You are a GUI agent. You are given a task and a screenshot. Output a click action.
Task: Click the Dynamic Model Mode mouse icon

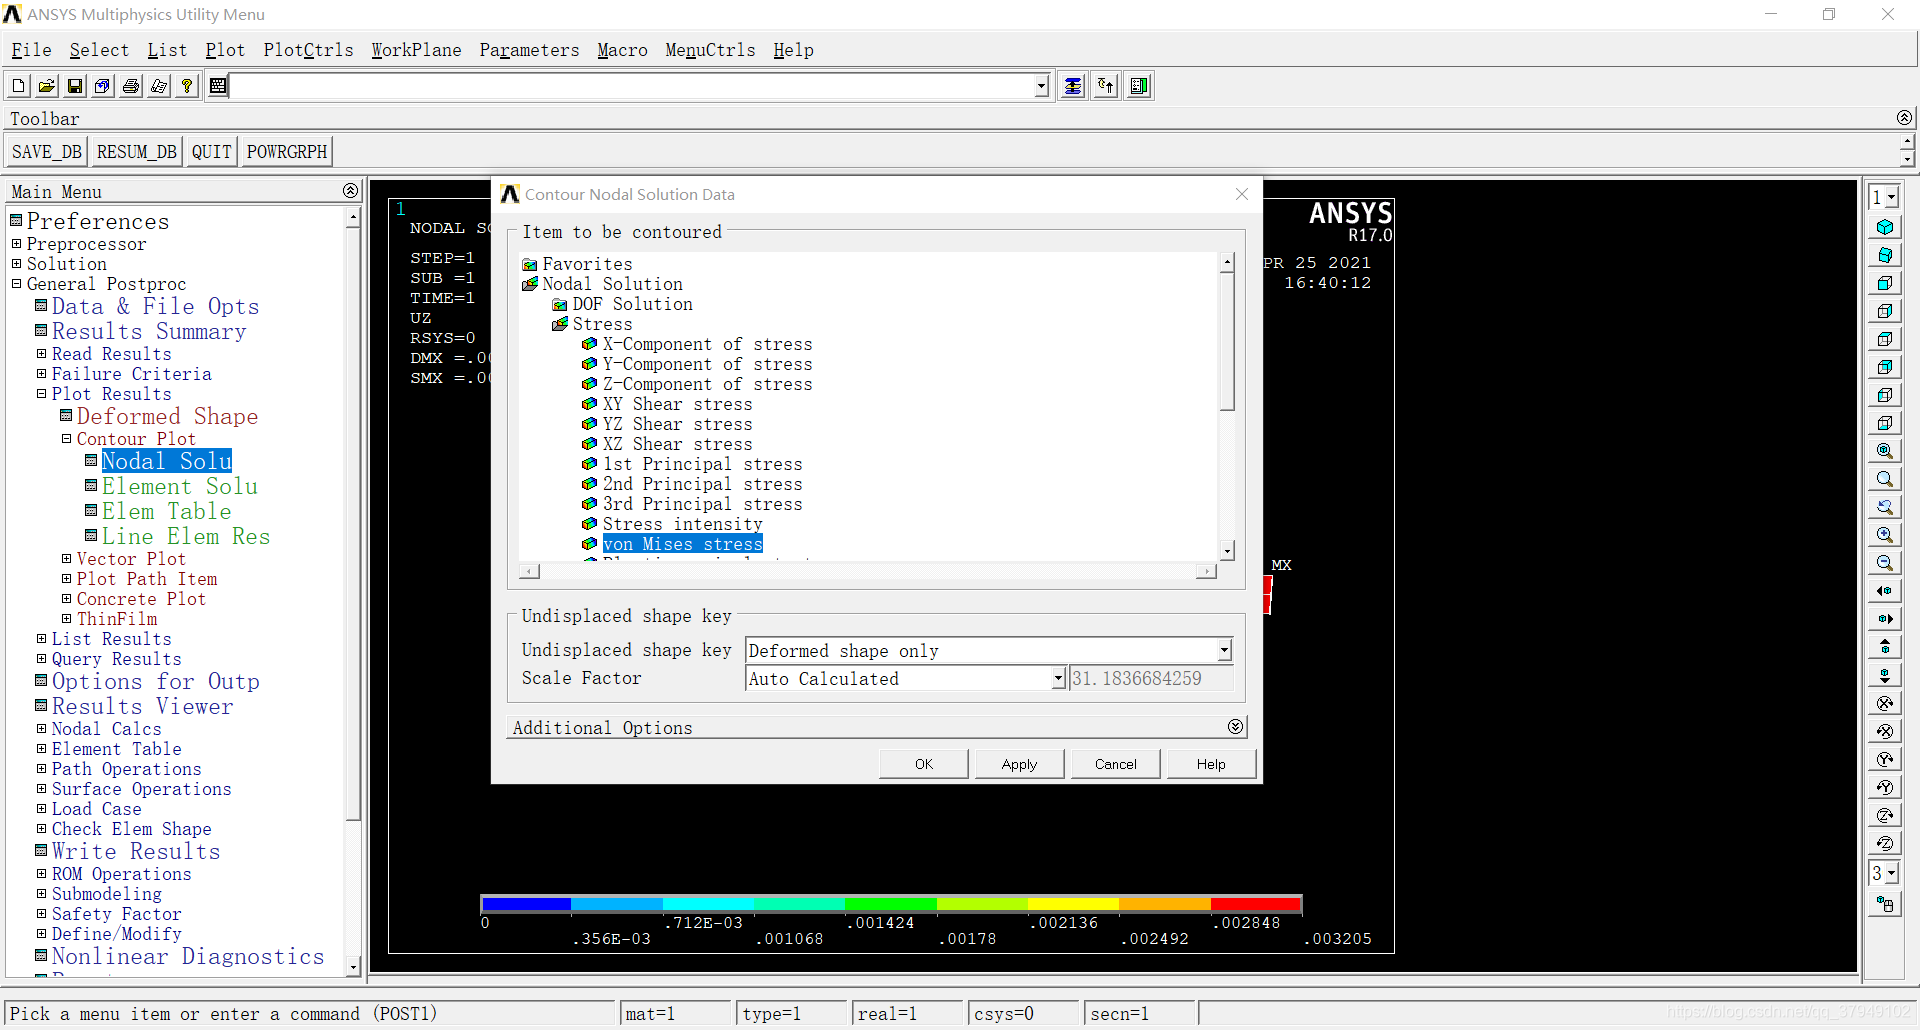(1885, 904)
